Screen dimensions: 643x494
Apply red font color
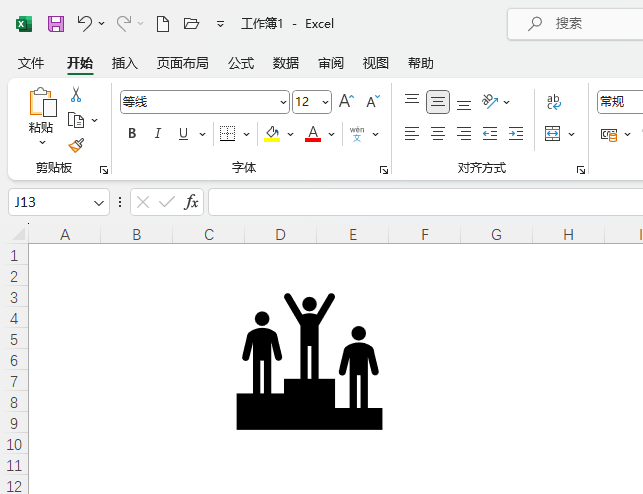pos(313,134)
